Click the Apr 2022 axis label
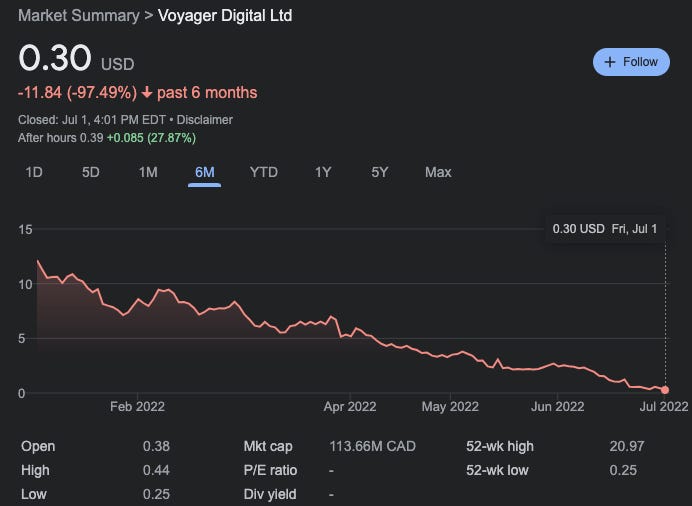The image size is (692, 506). [x=350, y=406]
